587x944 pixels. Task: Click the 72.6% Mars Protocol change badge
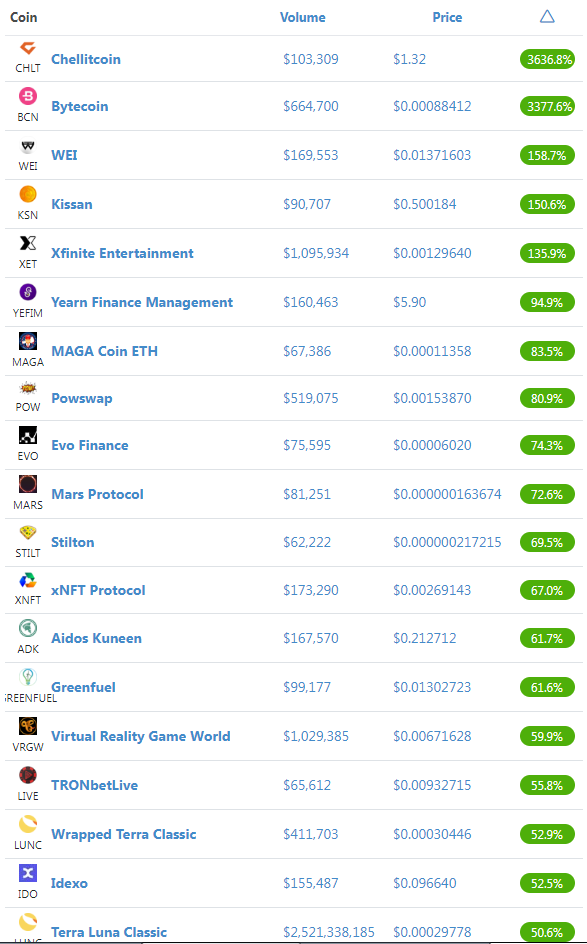coord(547,494)
